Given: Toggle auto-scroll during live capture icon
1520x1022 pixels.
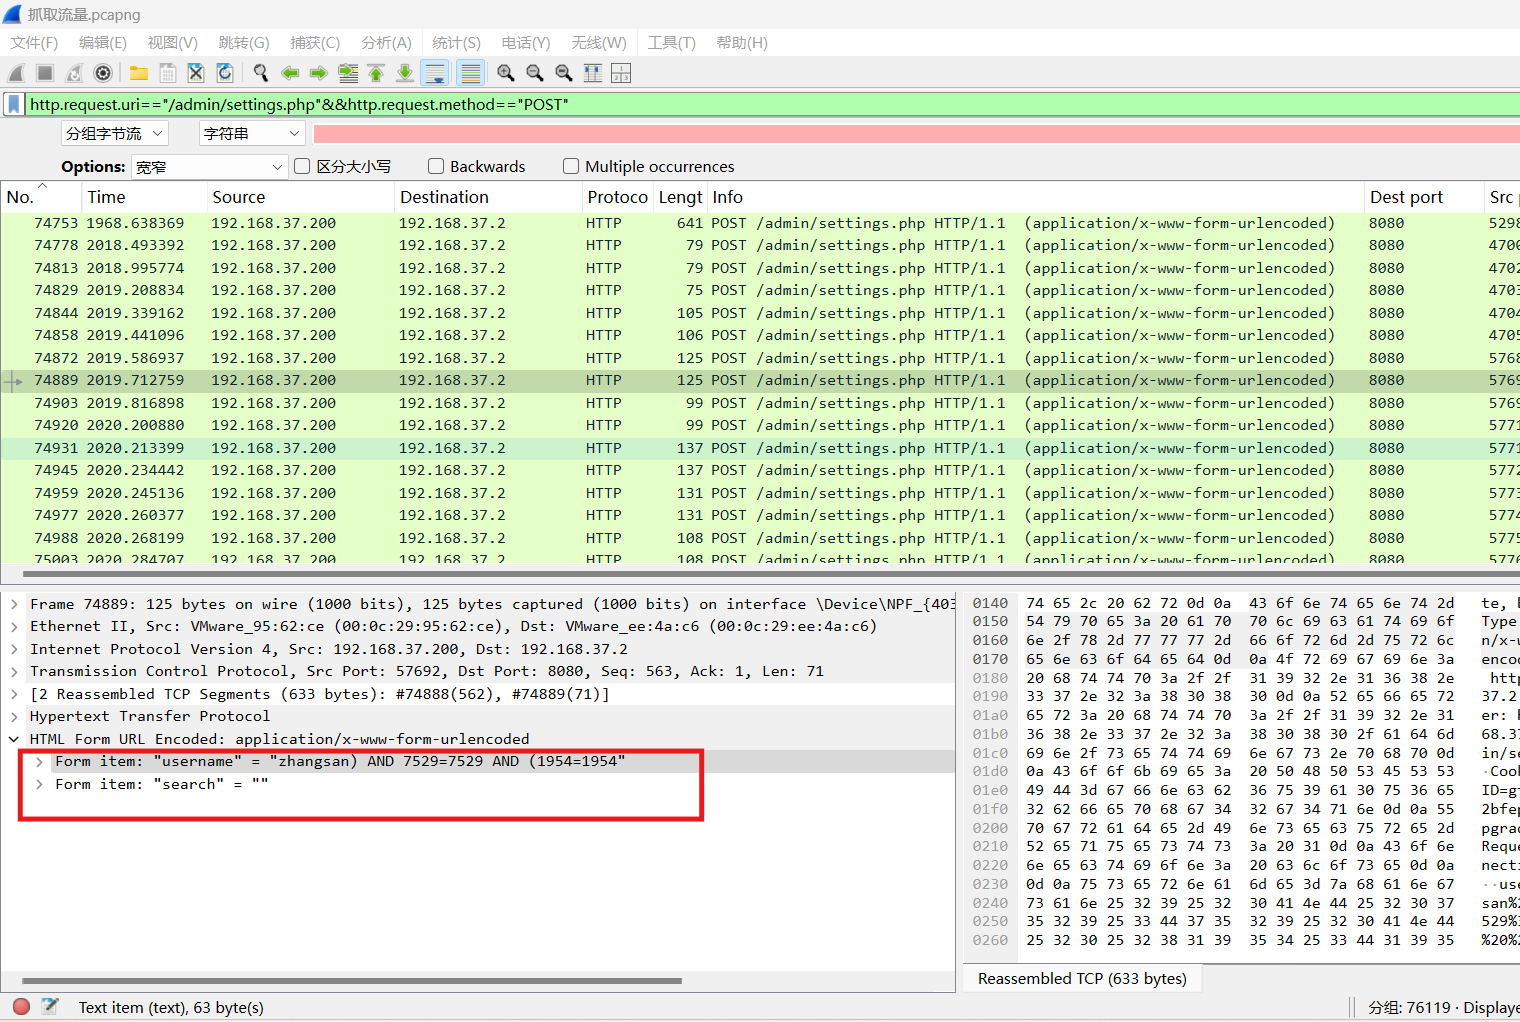Looking at the screenshot, I should (x=435, y=73).
